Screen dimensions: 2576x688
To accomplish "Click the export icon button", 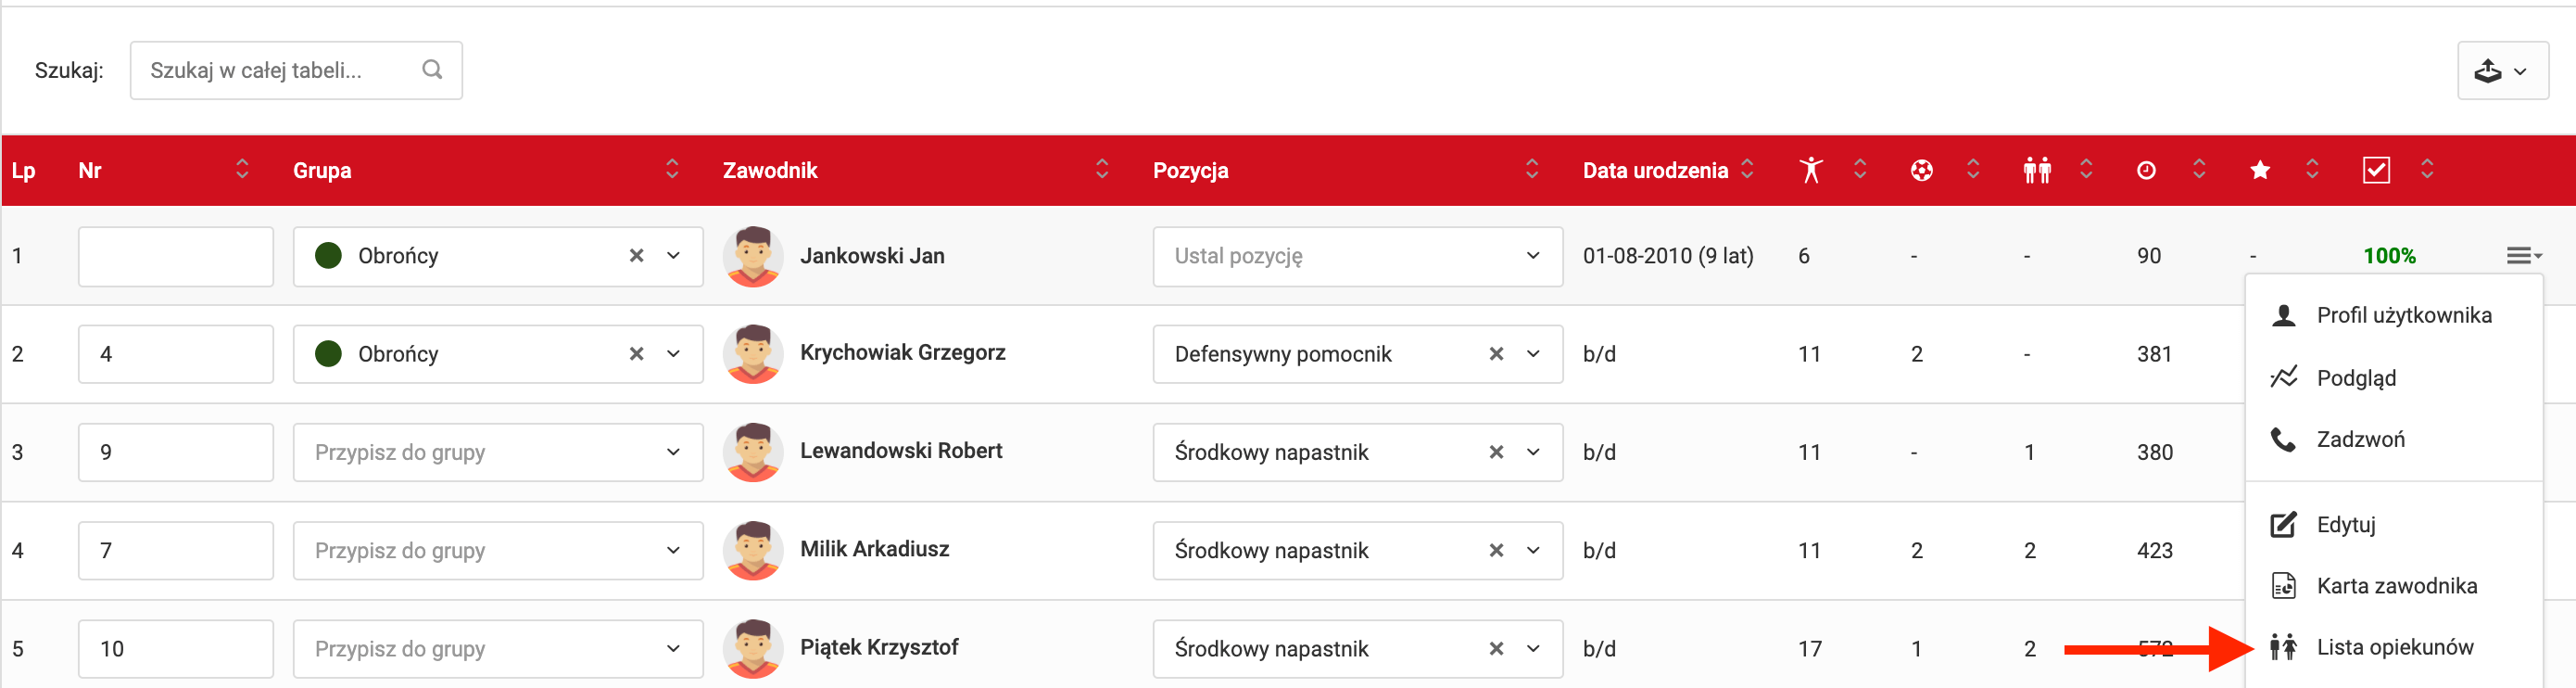I will click(x=2501, y=71).
